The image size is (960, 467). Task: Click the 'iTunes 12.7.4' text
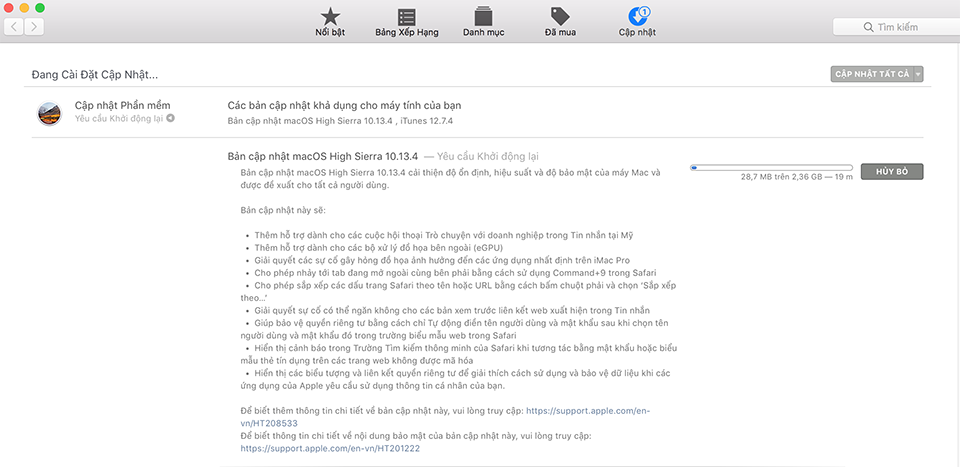(x=427, y=121)
